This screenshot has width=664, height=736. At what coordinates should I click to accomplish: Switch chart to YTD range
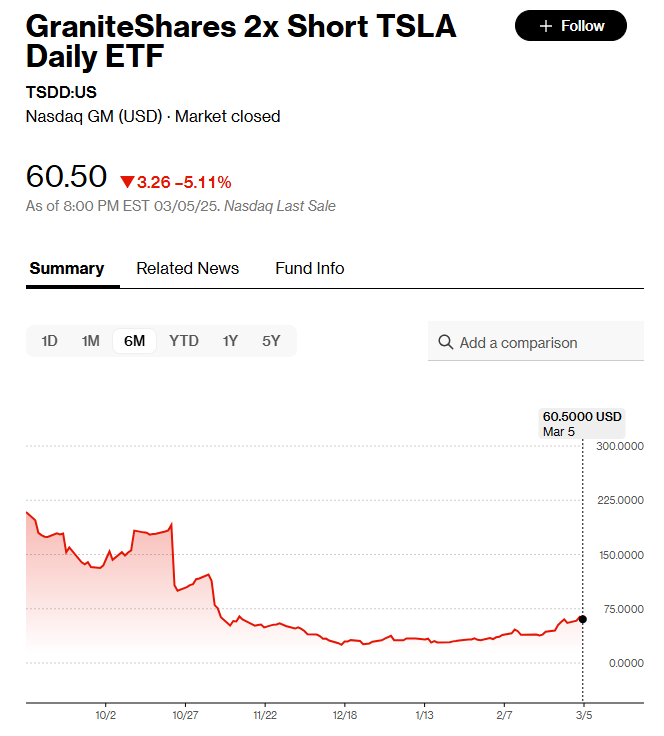[184, 341]
